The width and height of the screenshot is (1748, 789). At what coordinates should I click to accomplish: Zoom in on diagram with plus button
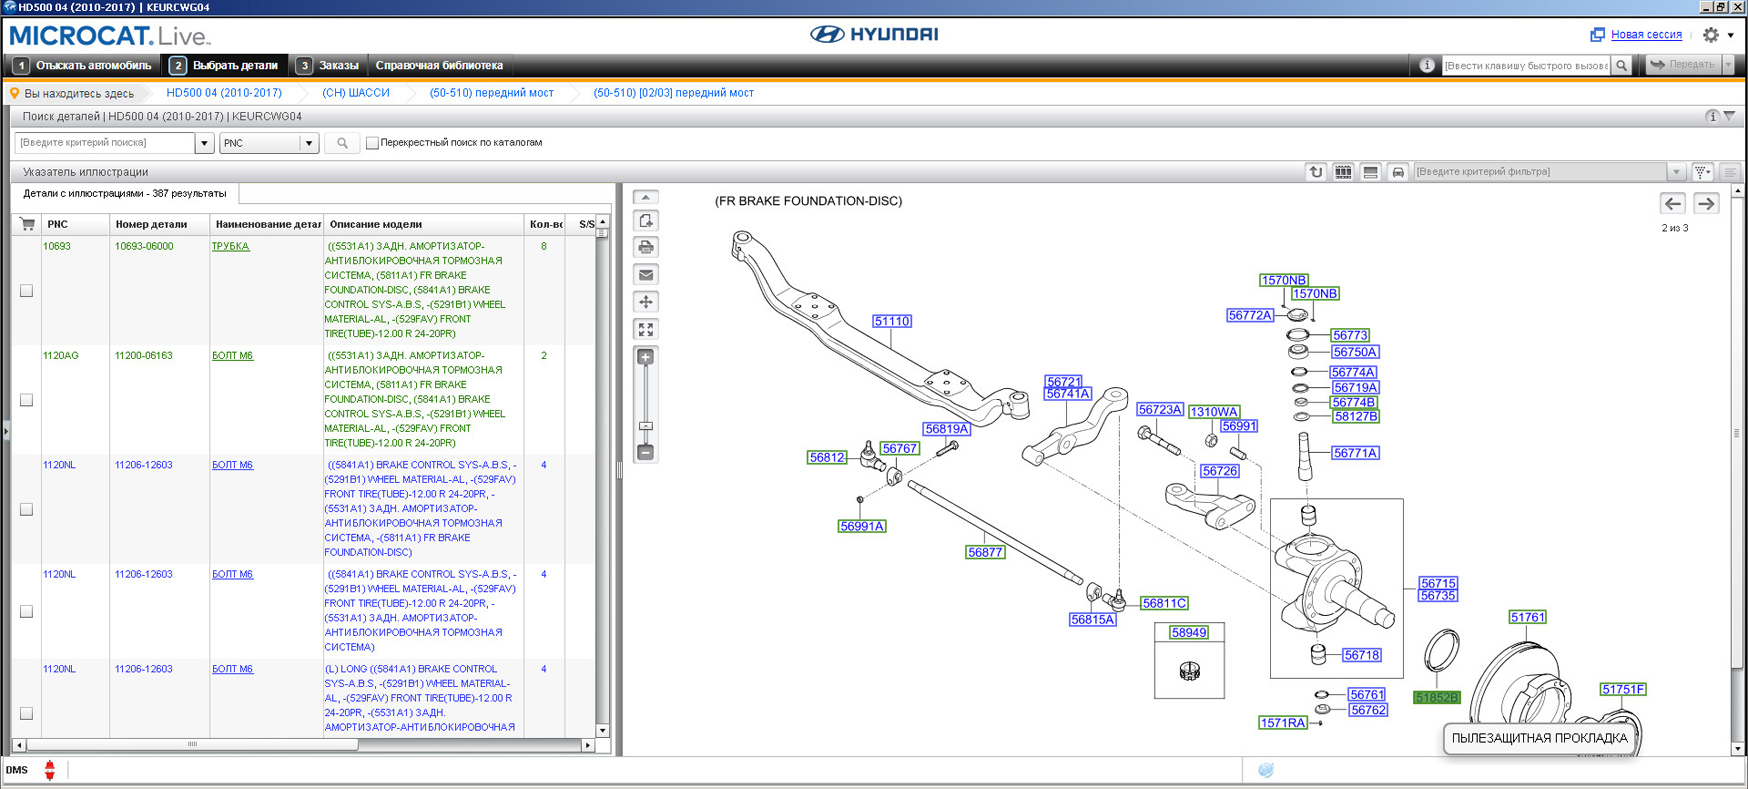tap(646, 357)
